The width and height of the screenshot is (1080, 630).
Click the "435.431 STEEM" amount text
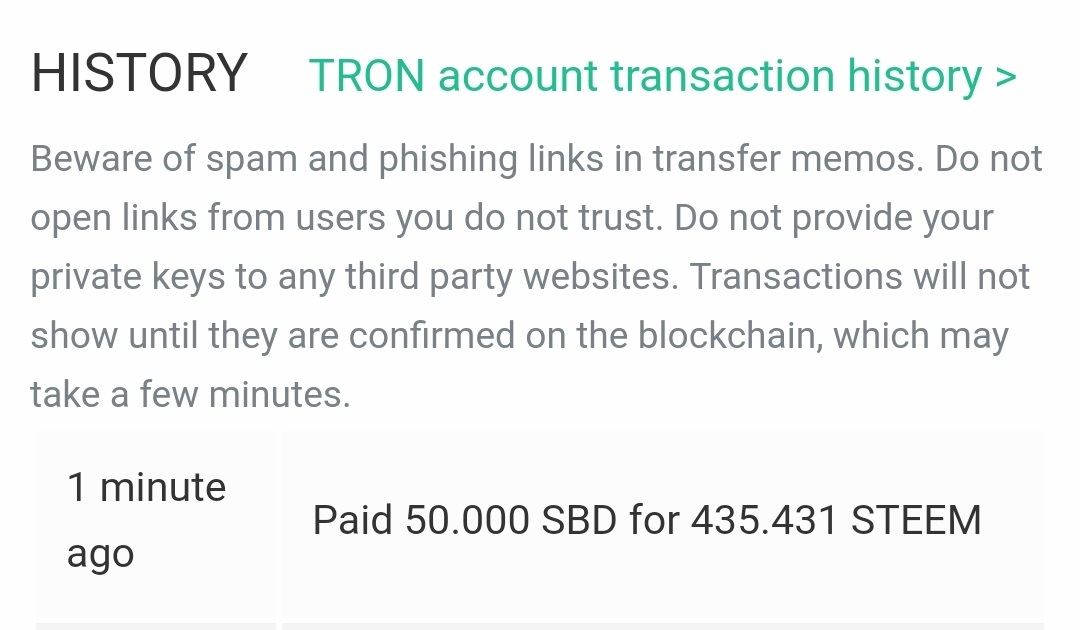coord(836,520)
